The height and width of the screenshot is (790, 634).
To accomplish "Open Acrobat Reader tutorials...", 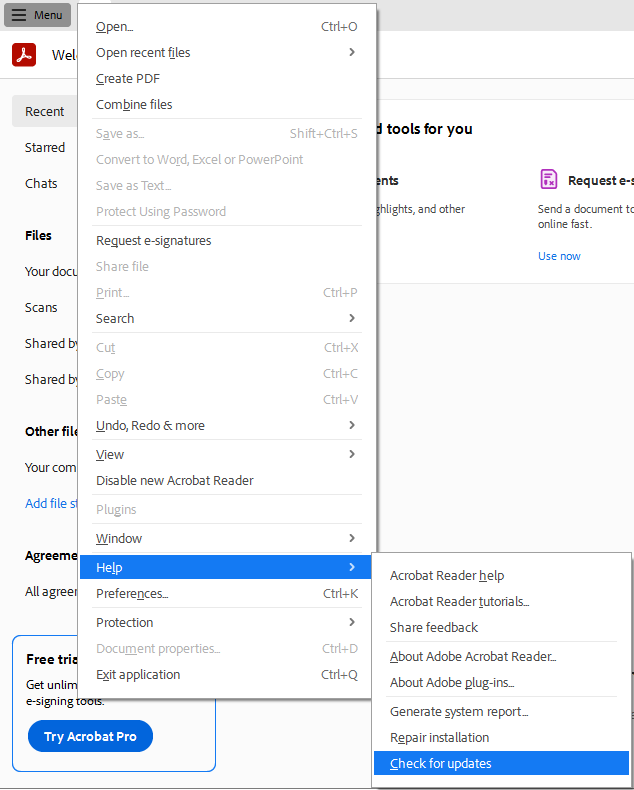I will (x=501, y=602).
